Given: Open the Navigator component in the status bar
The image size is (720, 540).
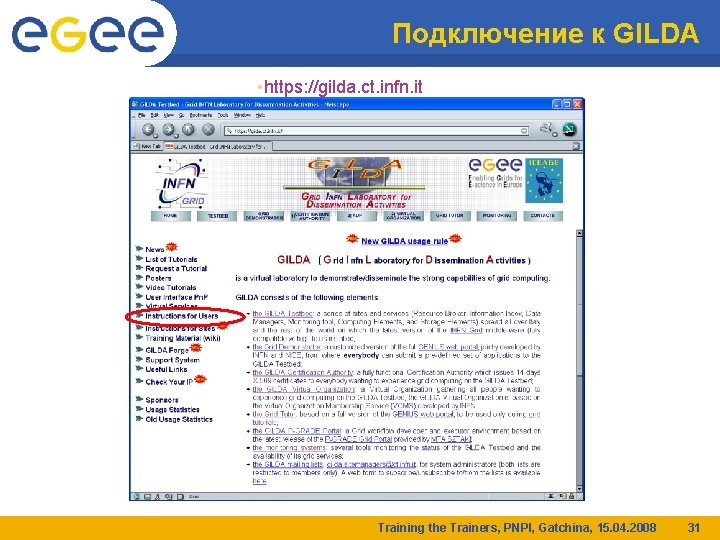Looking at the screenshot, I should 137,496.
